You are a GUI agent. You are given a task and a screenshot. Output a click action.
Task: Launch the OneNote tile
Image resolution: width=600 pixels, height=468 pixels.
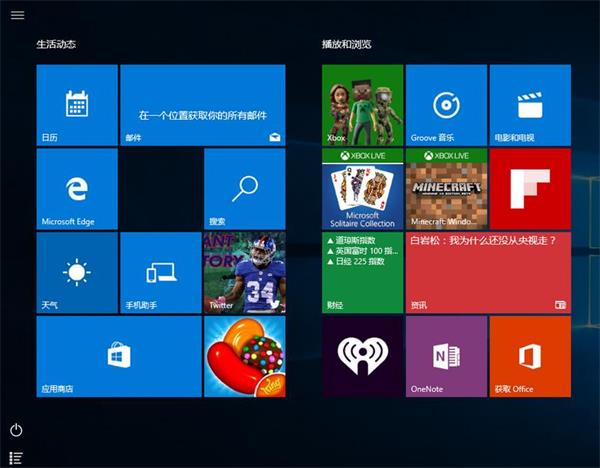tap(446, 356)
